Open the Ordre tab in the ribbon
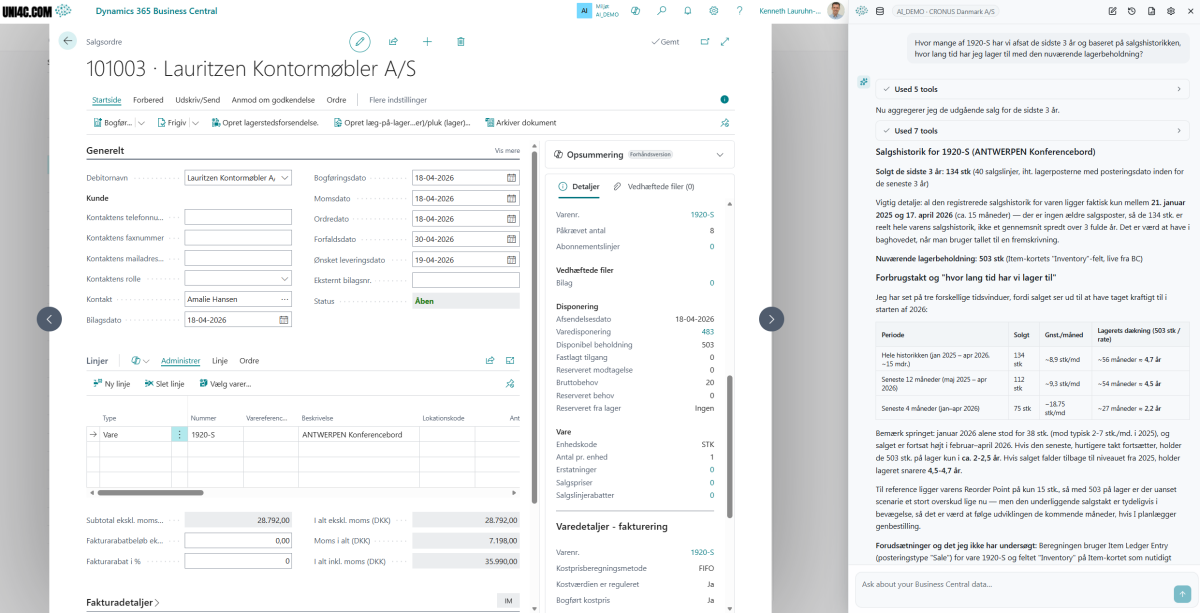1200x613 pixels. point(337,100)
